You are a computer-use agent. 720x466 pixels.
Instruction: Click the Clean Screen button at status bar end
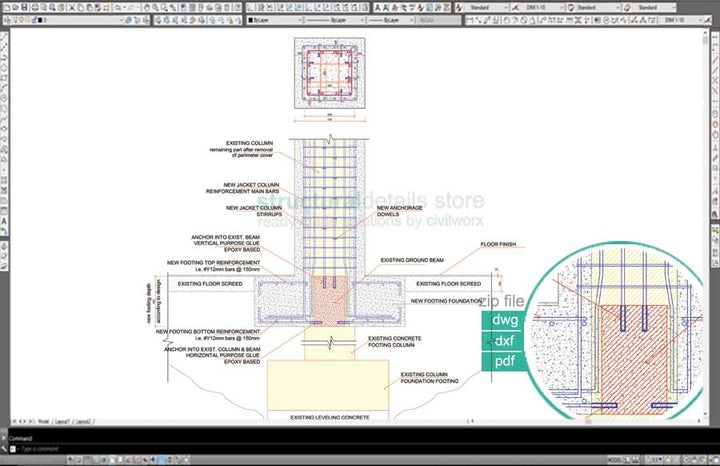point(715,459)
